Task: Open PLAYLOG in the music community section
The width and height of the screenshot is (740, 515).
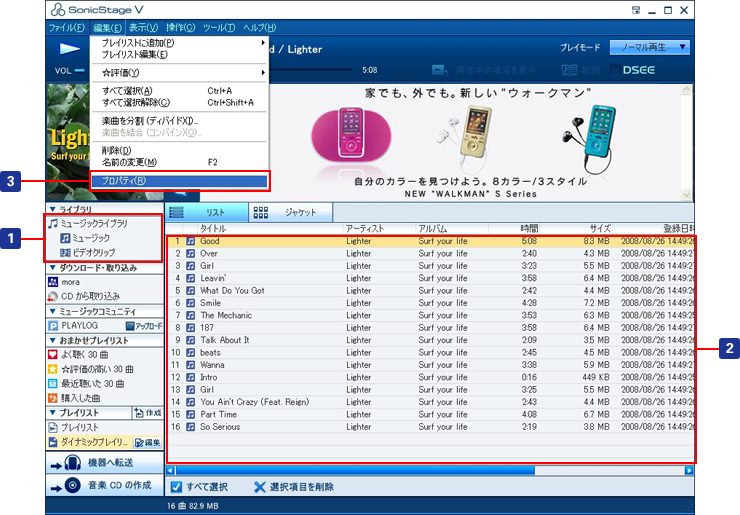Action: coord(82,325)
